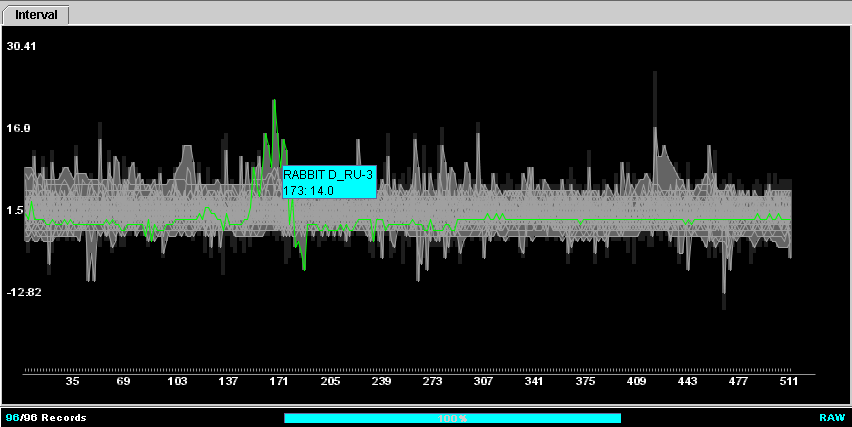Click x-axis marker 103
Screen dimensions: 852x427
(x=176, y=382)
